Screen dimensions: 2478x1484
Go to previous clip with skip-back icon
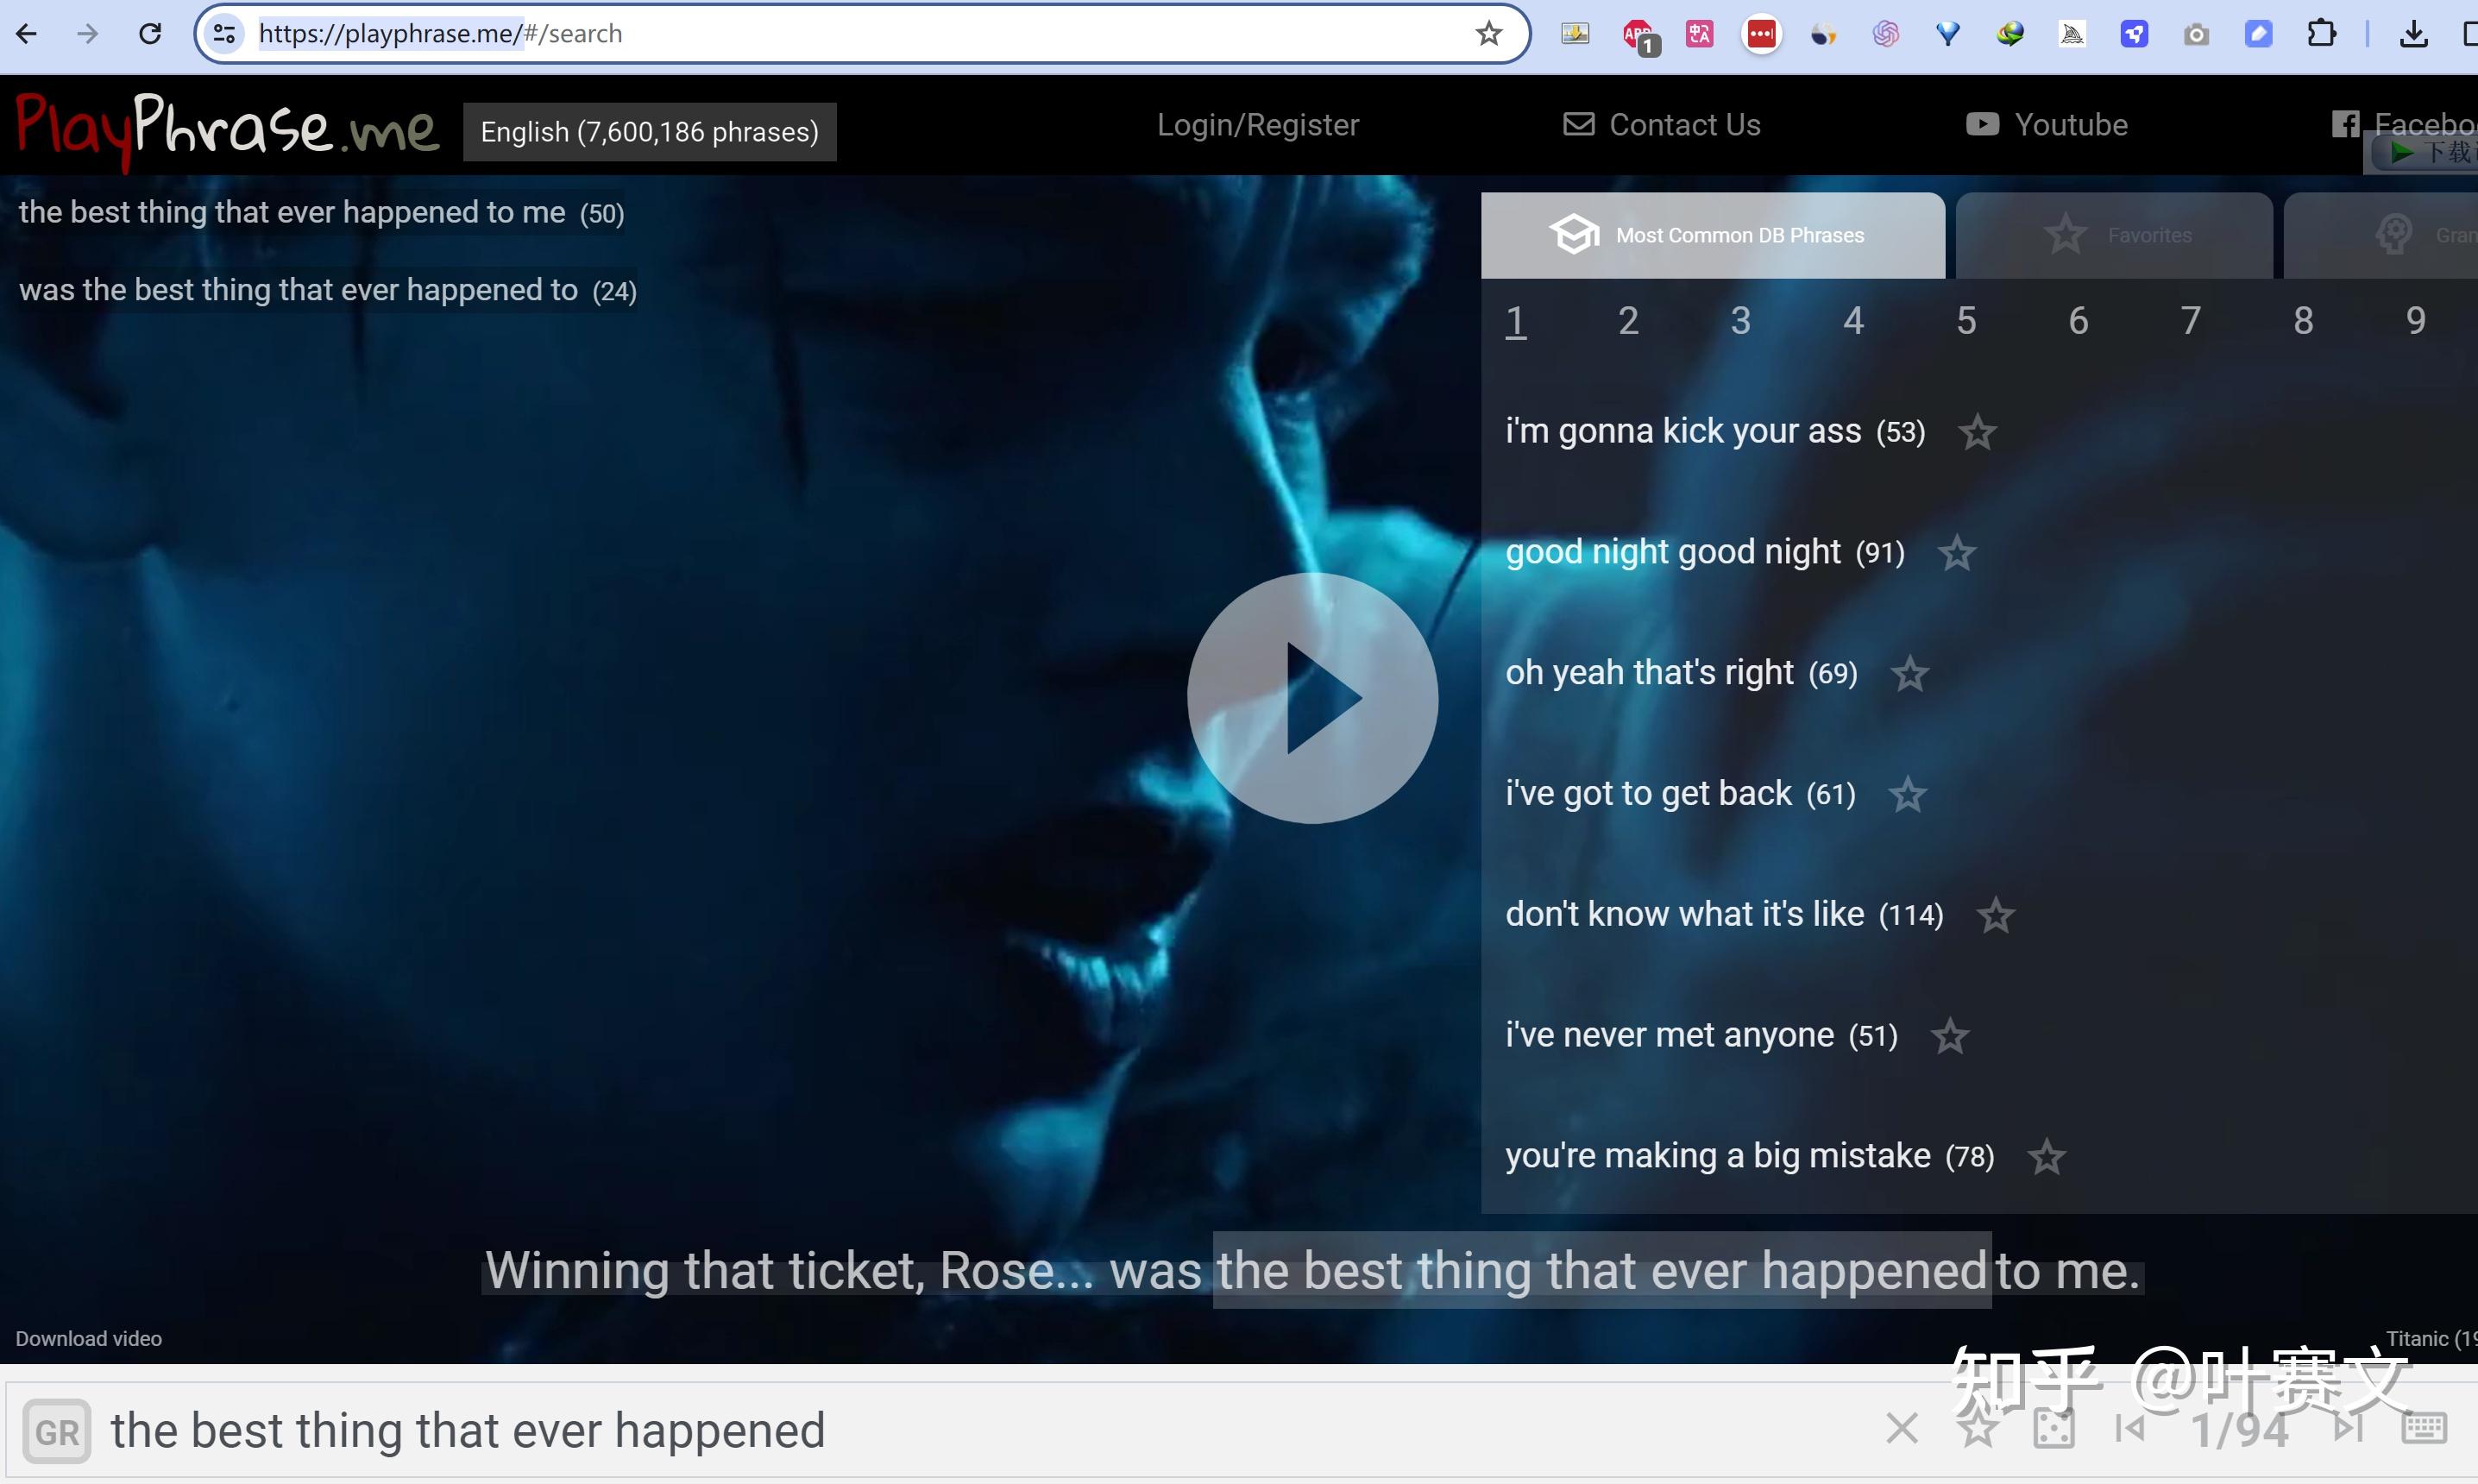[x=2130, y=1429]
